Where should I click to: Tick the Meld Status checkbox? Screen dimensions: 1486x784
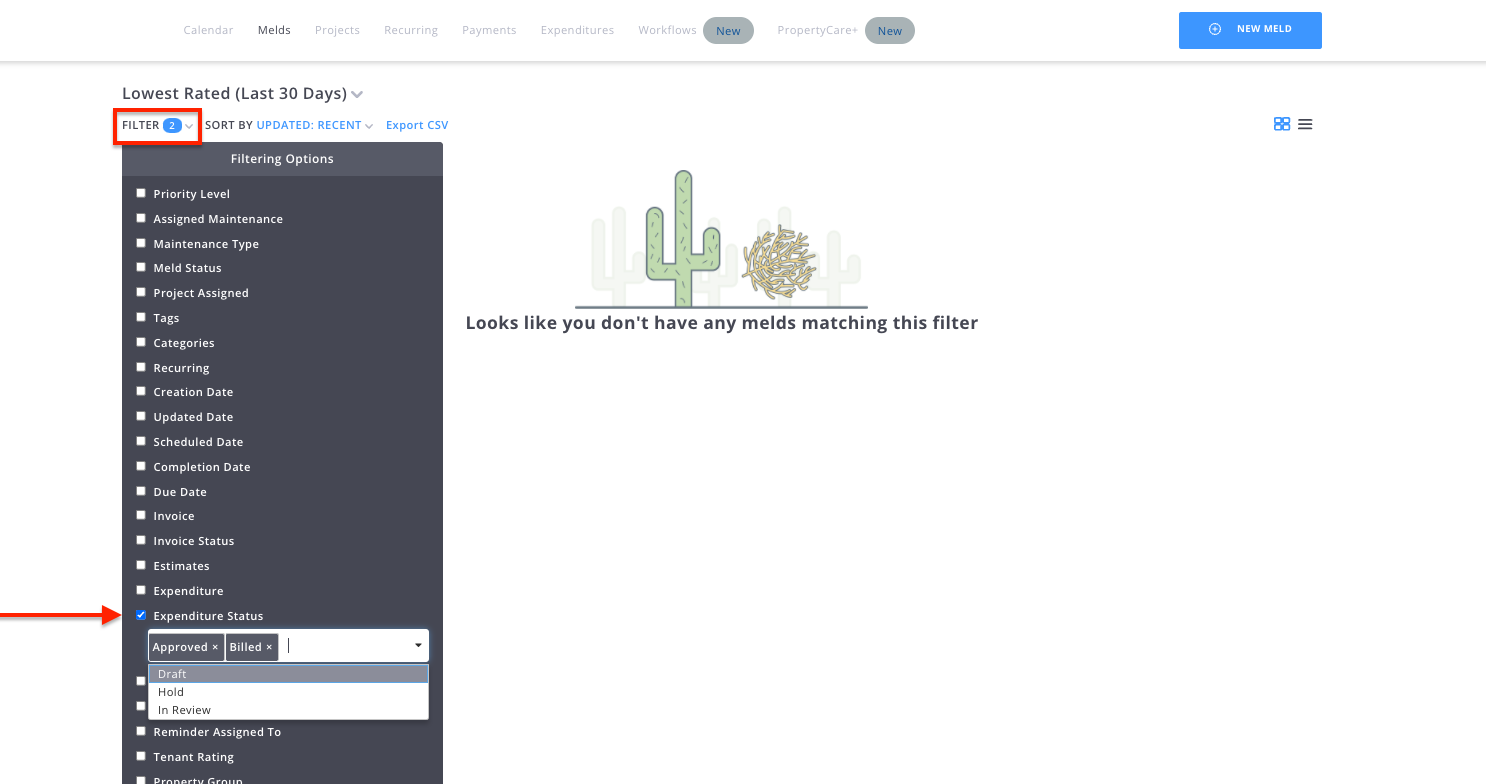[141, 267]
